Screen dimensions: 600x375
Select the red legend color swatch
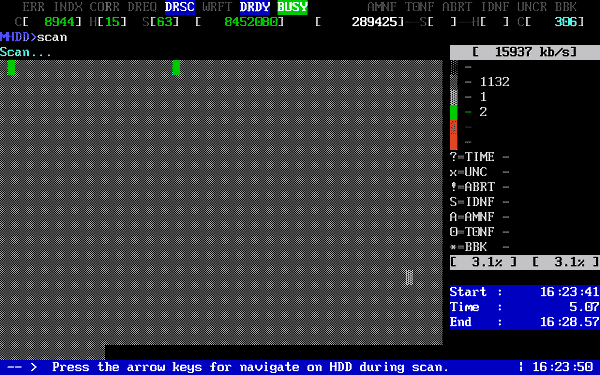pos(454,135)
